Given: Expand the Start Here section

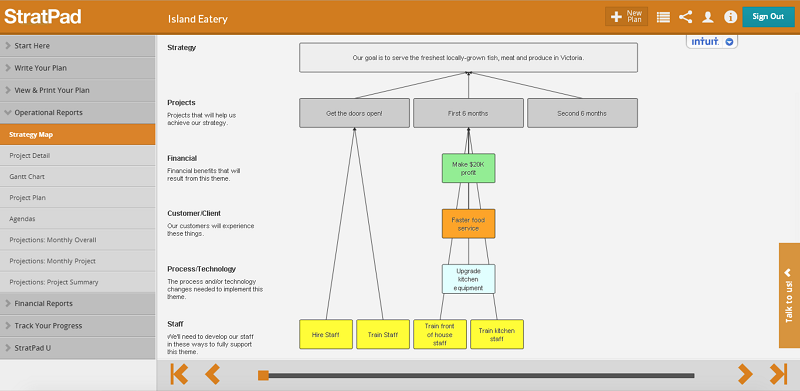Looking at the screenshot, I should click(x=78, y=45).
